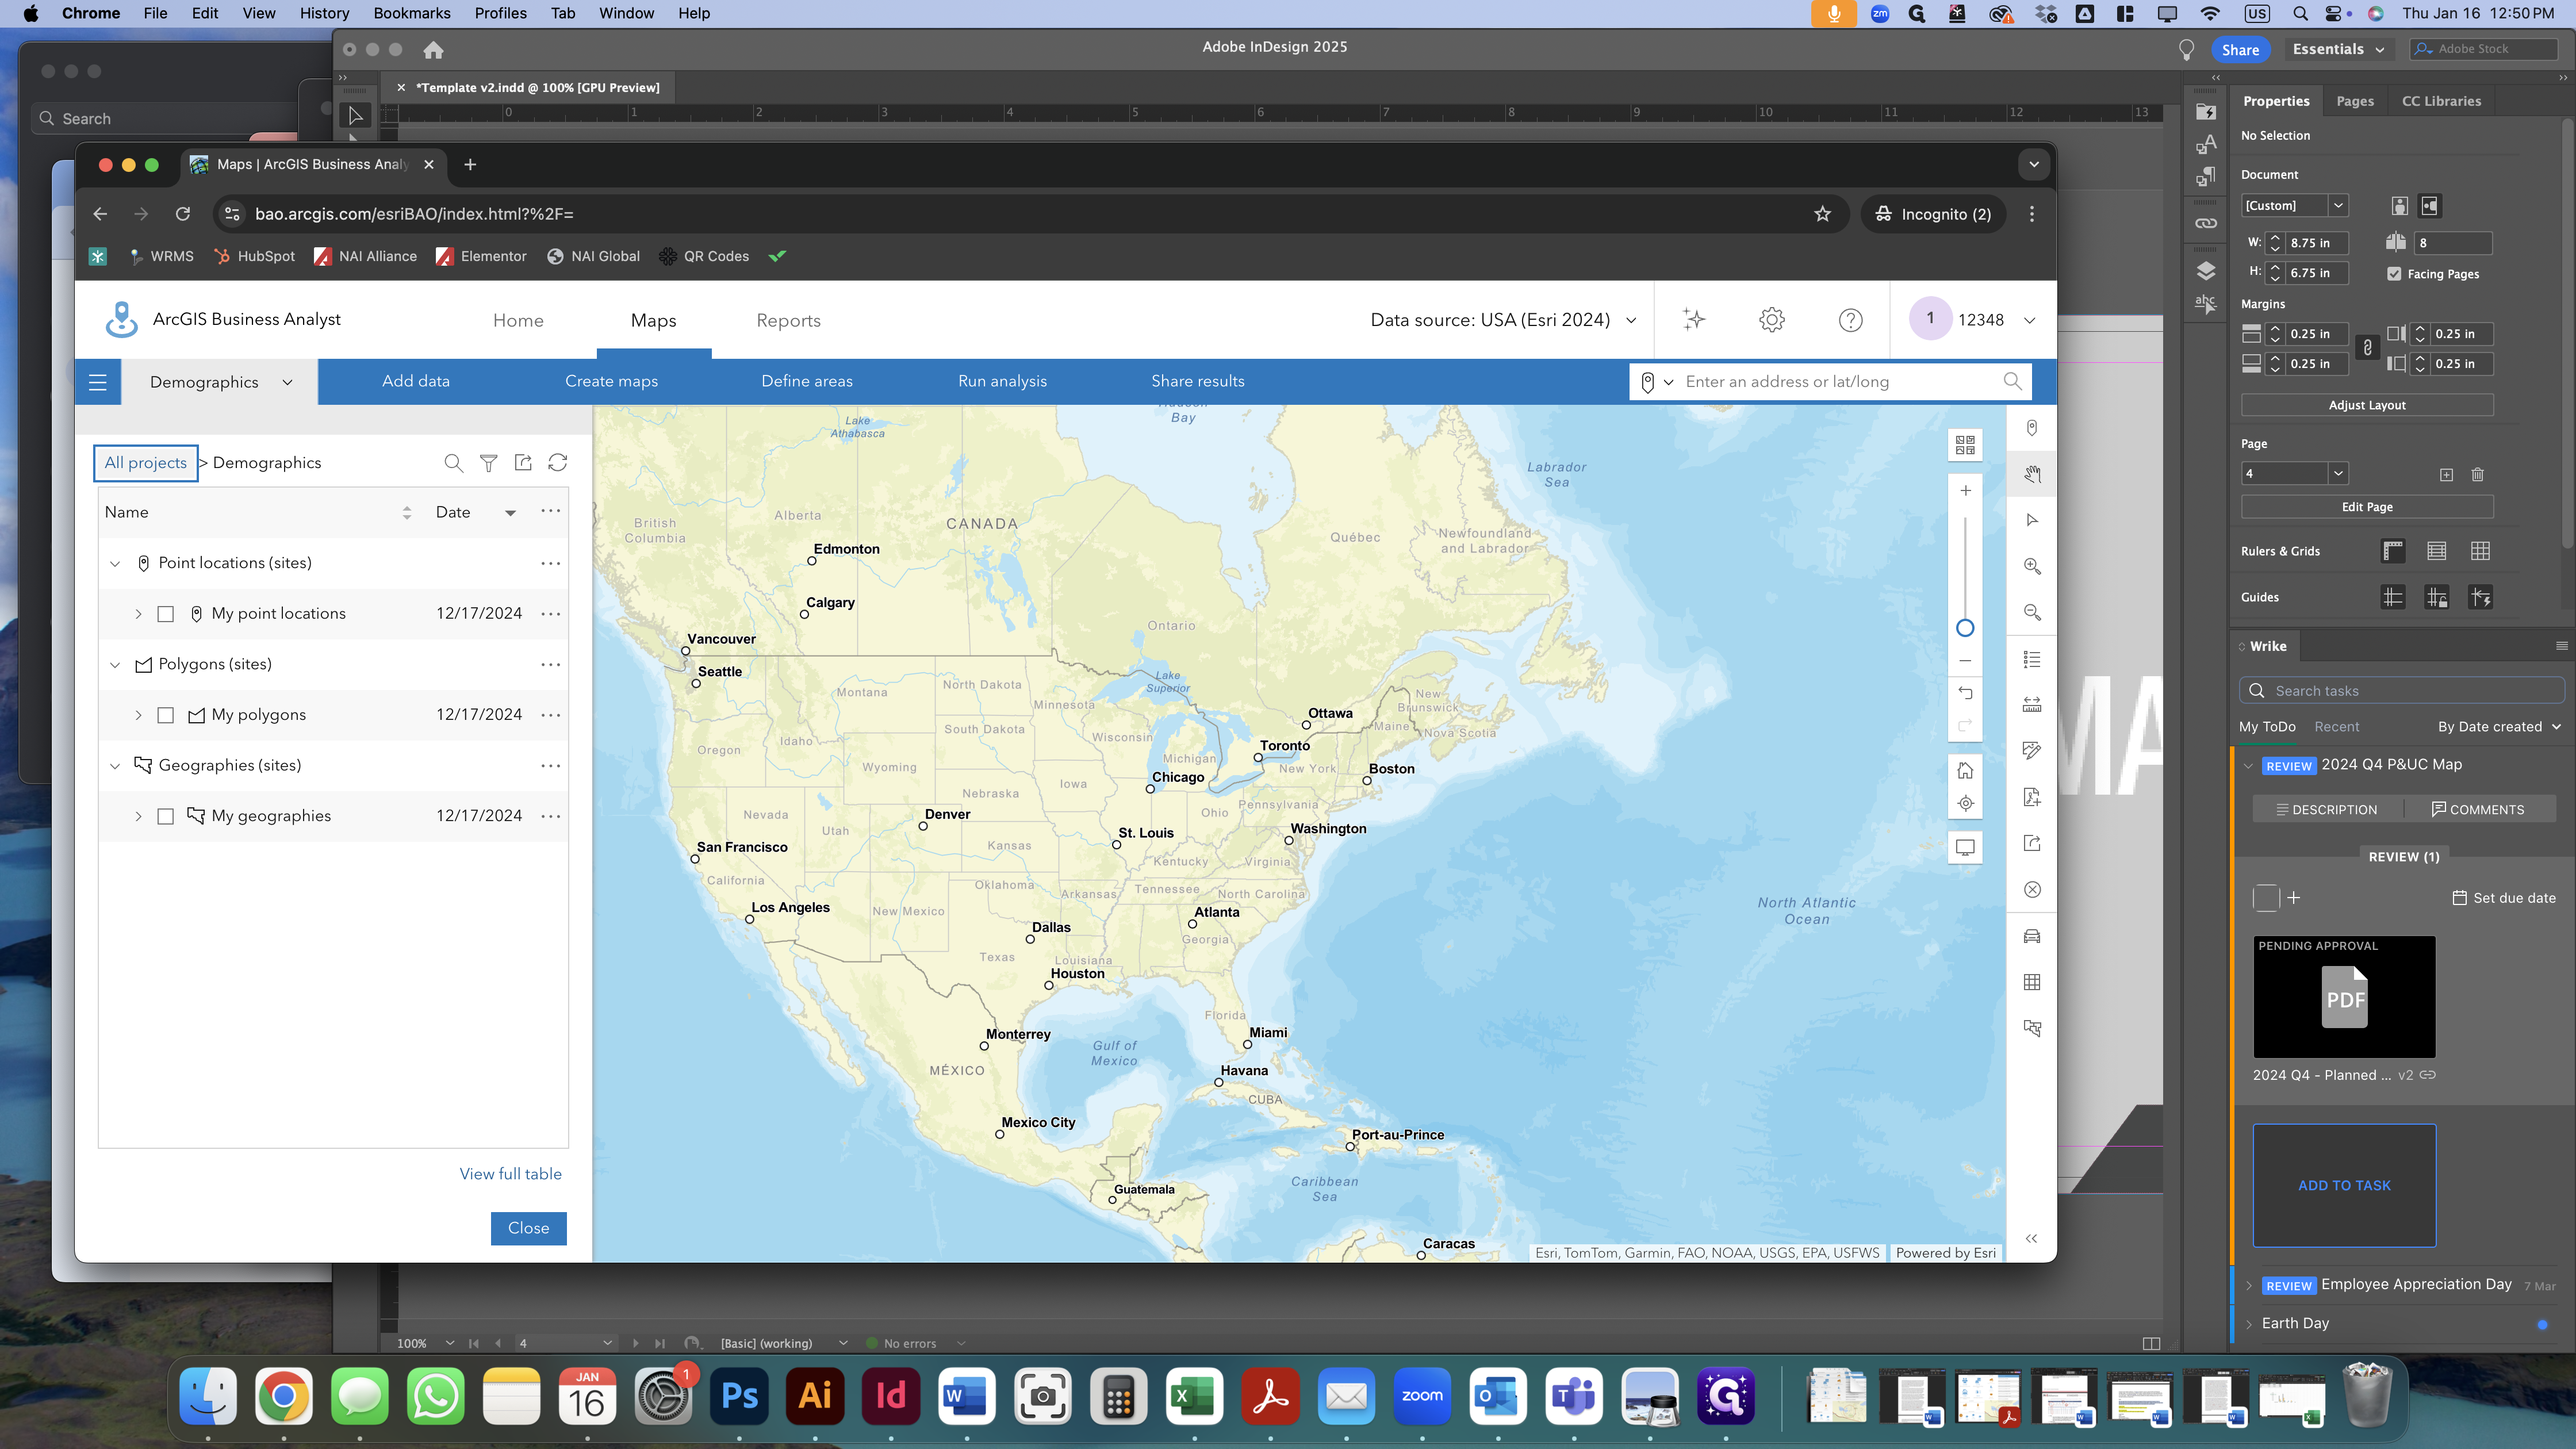The image size is (2576, 1449).
Task: Open the Run analysis menu
Action: tap(1002, 381)
